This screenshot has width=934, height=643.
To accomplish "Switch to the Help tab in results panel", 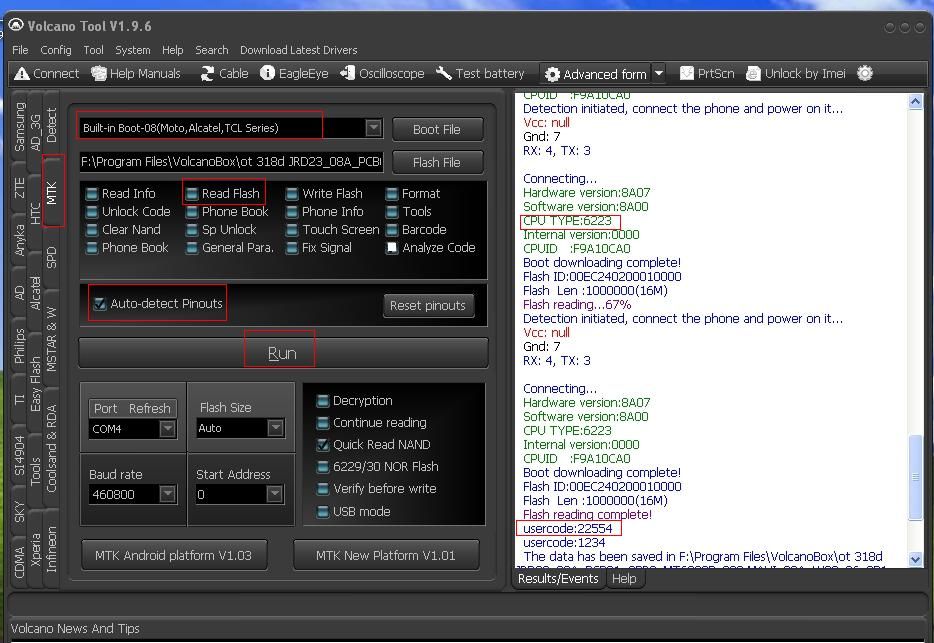I will pos(624,579).
